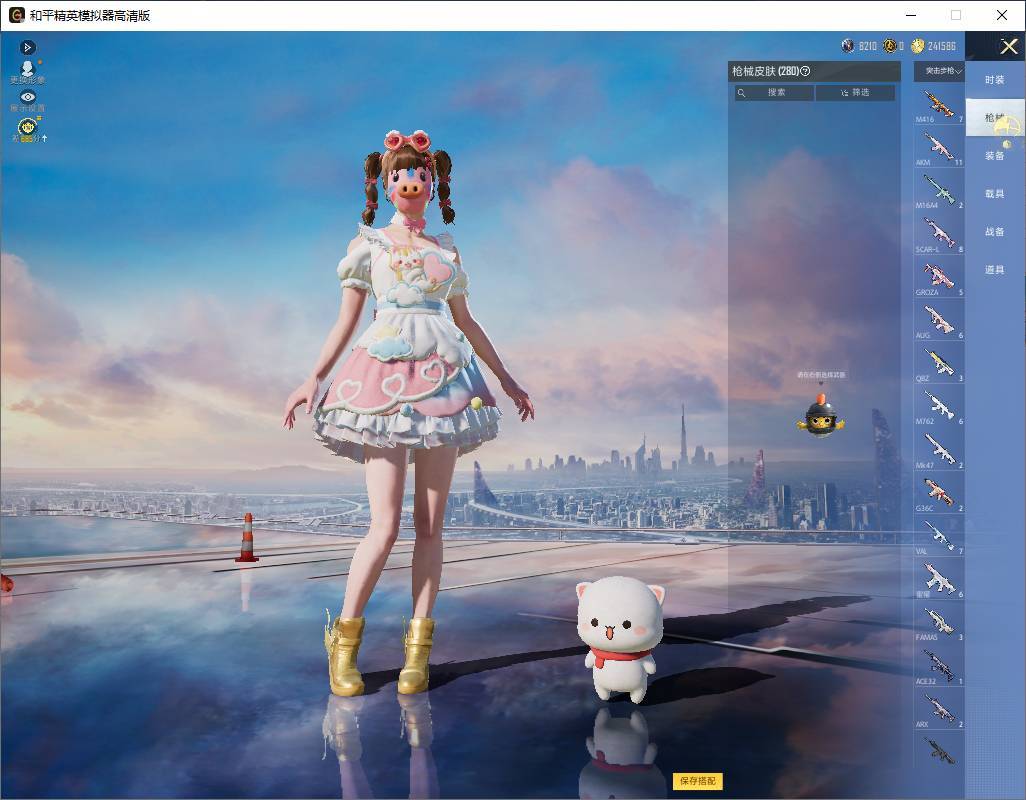Click the 保存搭配 save outfit button

[698, 780]
